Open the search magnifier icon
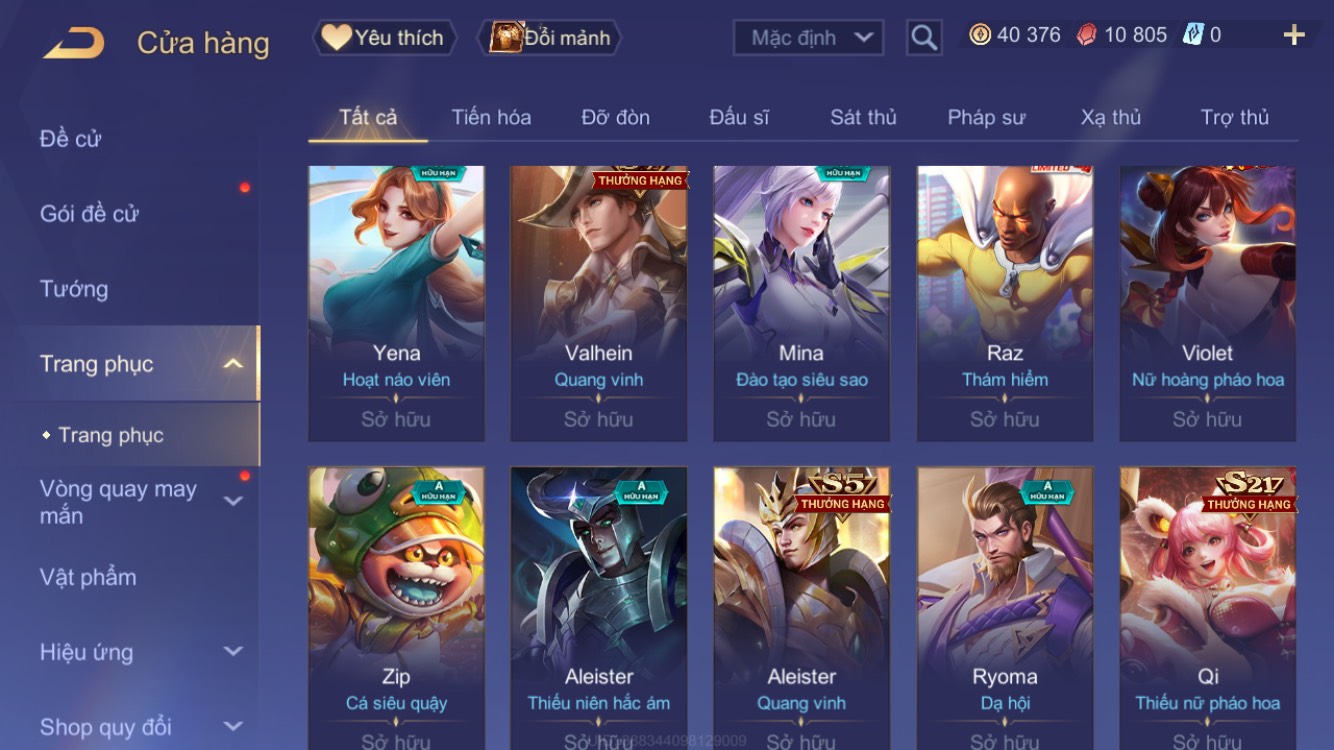Image resolution: width=1334 pixels, height=750 pixels. (924, 38)
